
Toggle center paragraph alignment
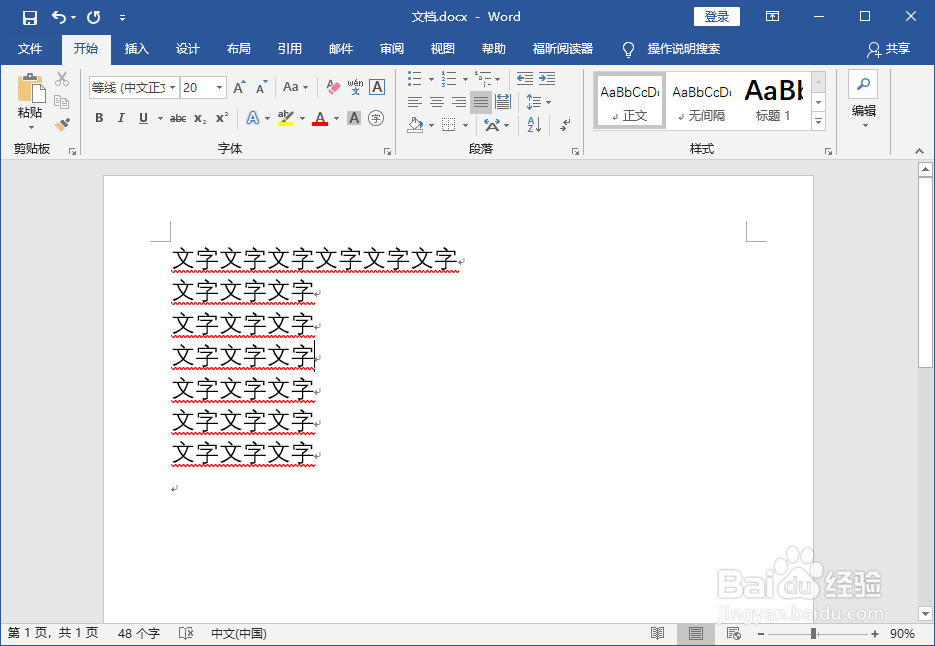pos(436,101)
